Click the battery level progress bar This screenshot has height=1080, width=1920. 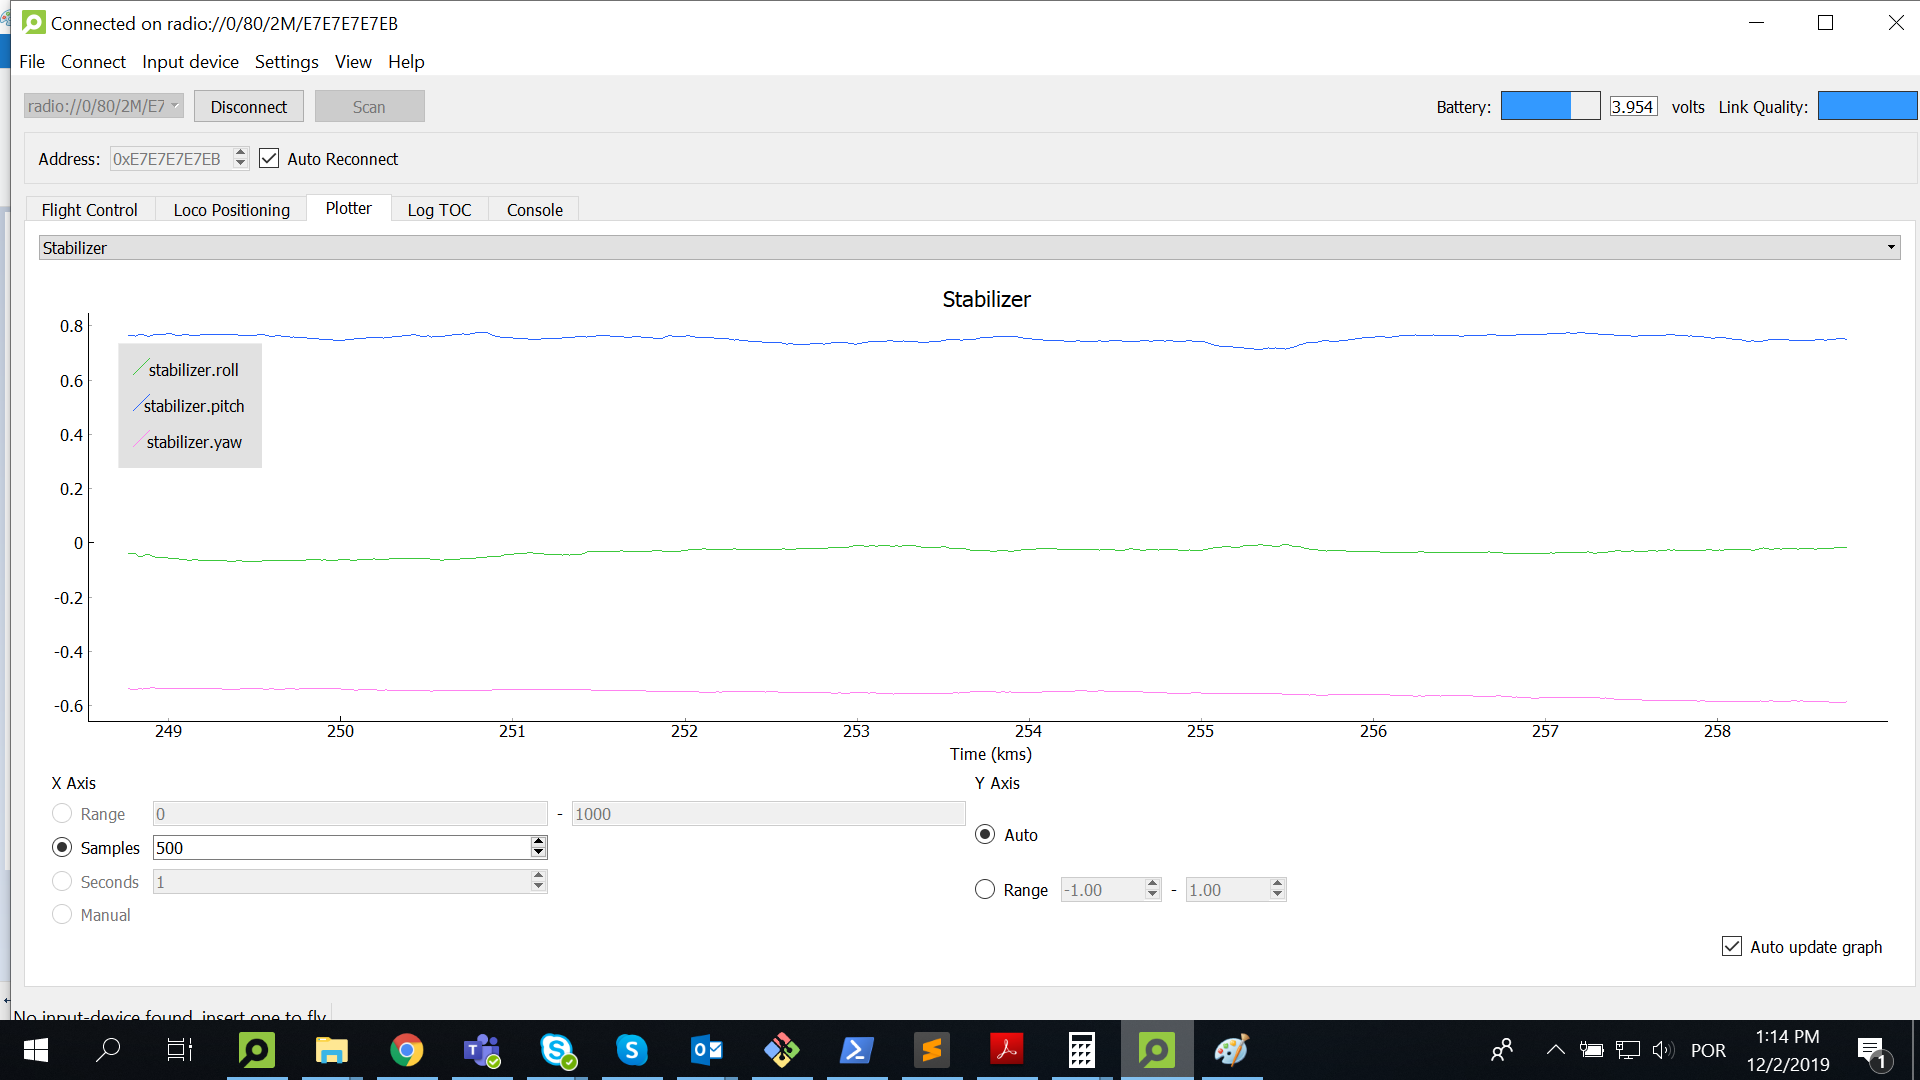click(x=1550, y=106)
